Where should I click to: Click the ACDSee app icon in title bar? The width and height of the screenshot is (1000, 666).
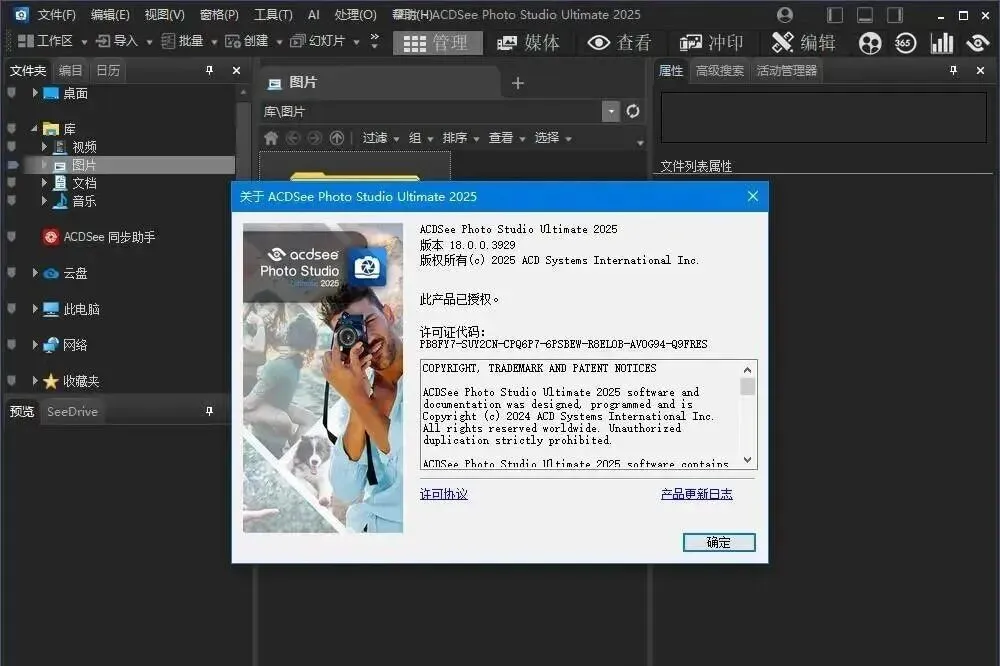[21, 14]
